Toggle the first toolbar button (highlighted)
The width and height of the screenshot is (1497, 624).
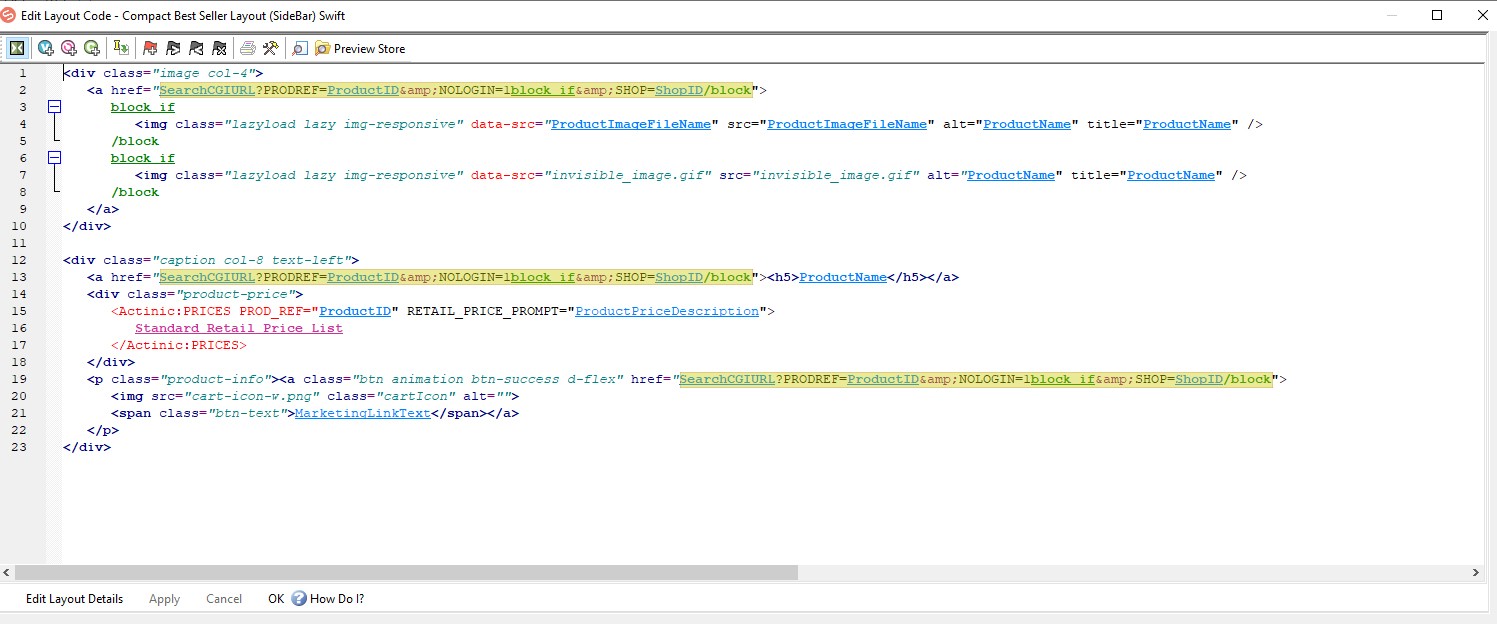(x=17, y=48)
